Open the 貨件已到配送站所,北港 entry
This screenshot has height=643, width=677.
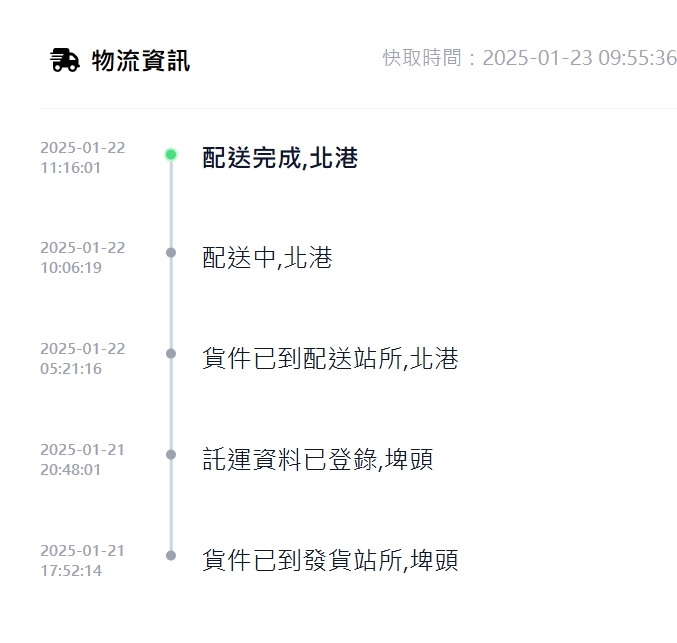(x=330, y=359)
